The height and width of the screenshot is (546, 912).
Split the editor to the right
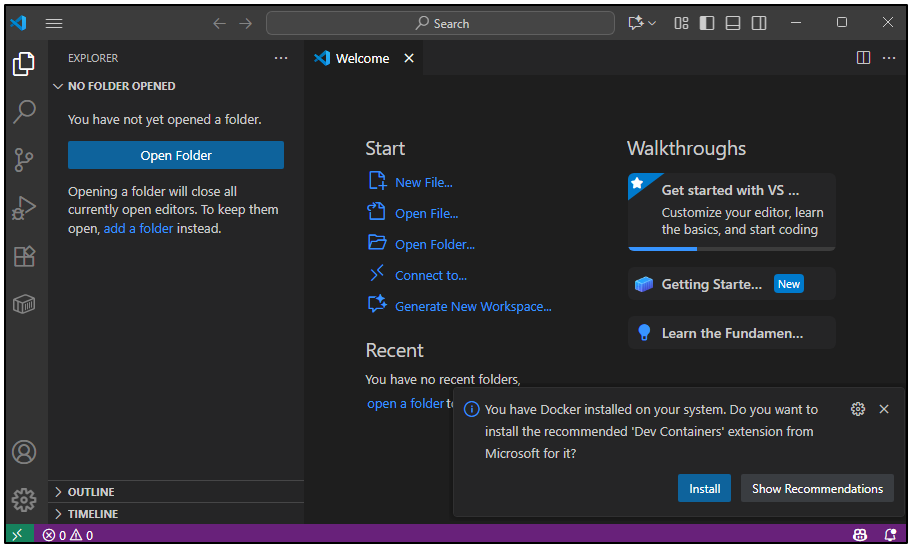863,58
